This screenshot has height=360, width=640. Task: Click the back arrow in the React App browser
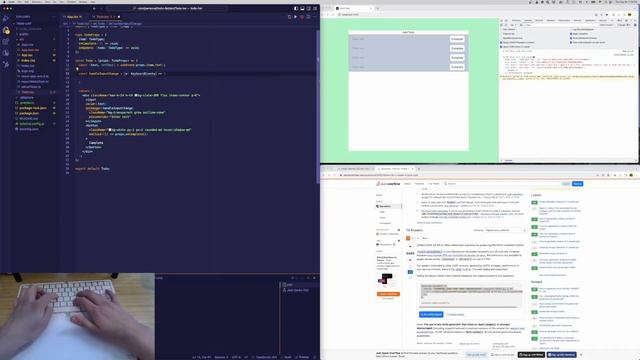point(323,15)
